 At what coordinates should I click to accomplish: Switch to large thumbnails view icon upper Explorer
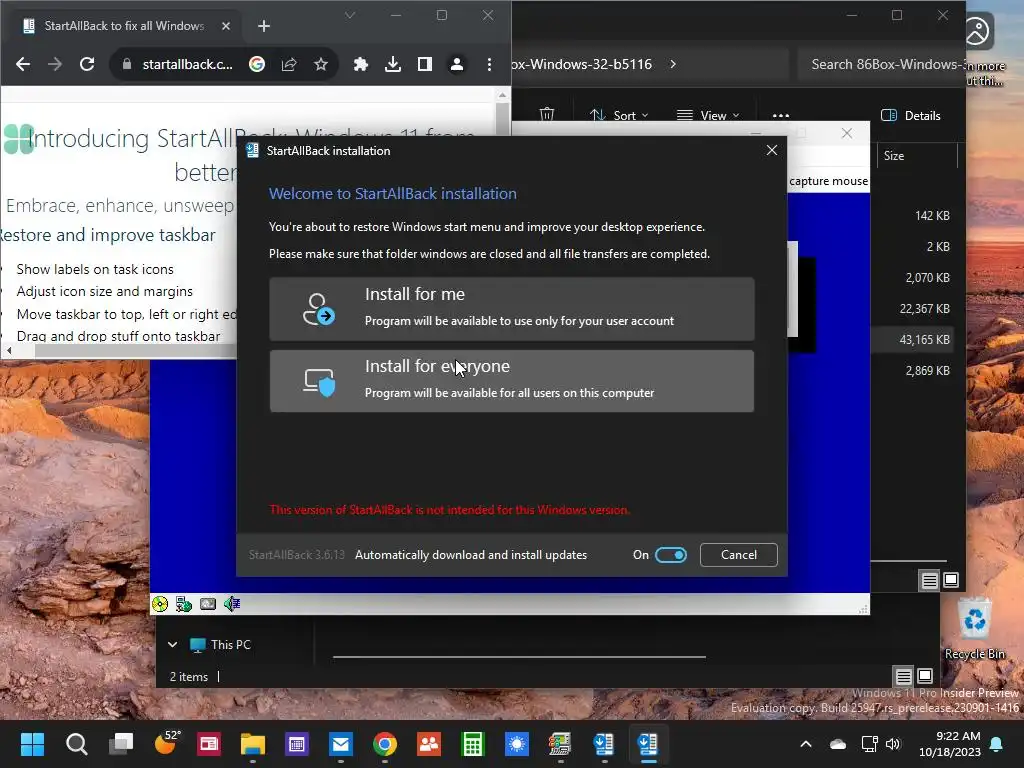[951, 580]
